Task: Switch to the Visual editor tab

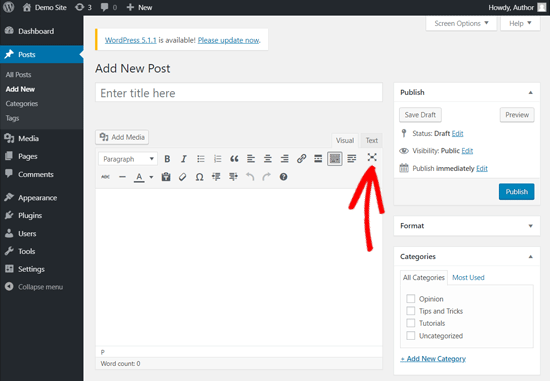Action: [345, 140]
